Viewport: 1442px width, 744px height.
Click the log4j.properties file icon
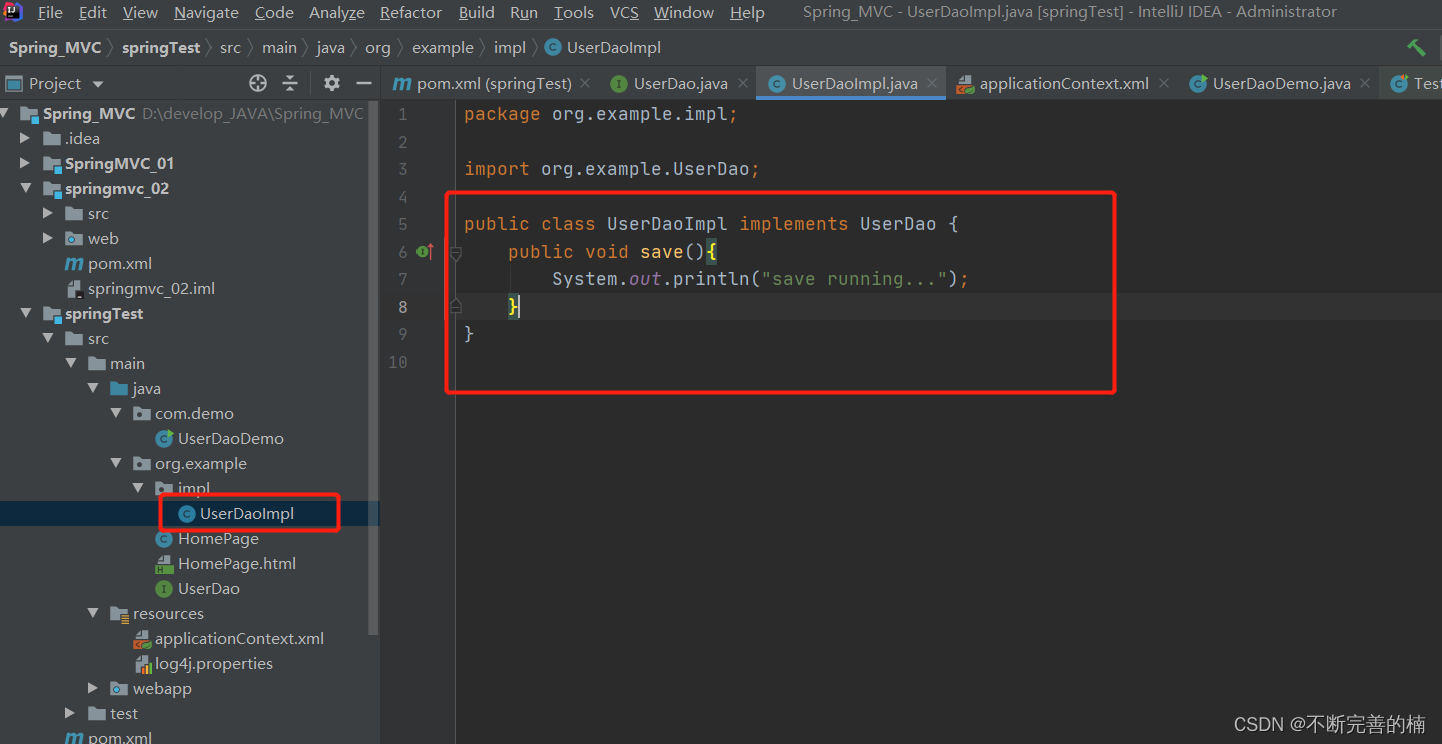click(142, 663)
